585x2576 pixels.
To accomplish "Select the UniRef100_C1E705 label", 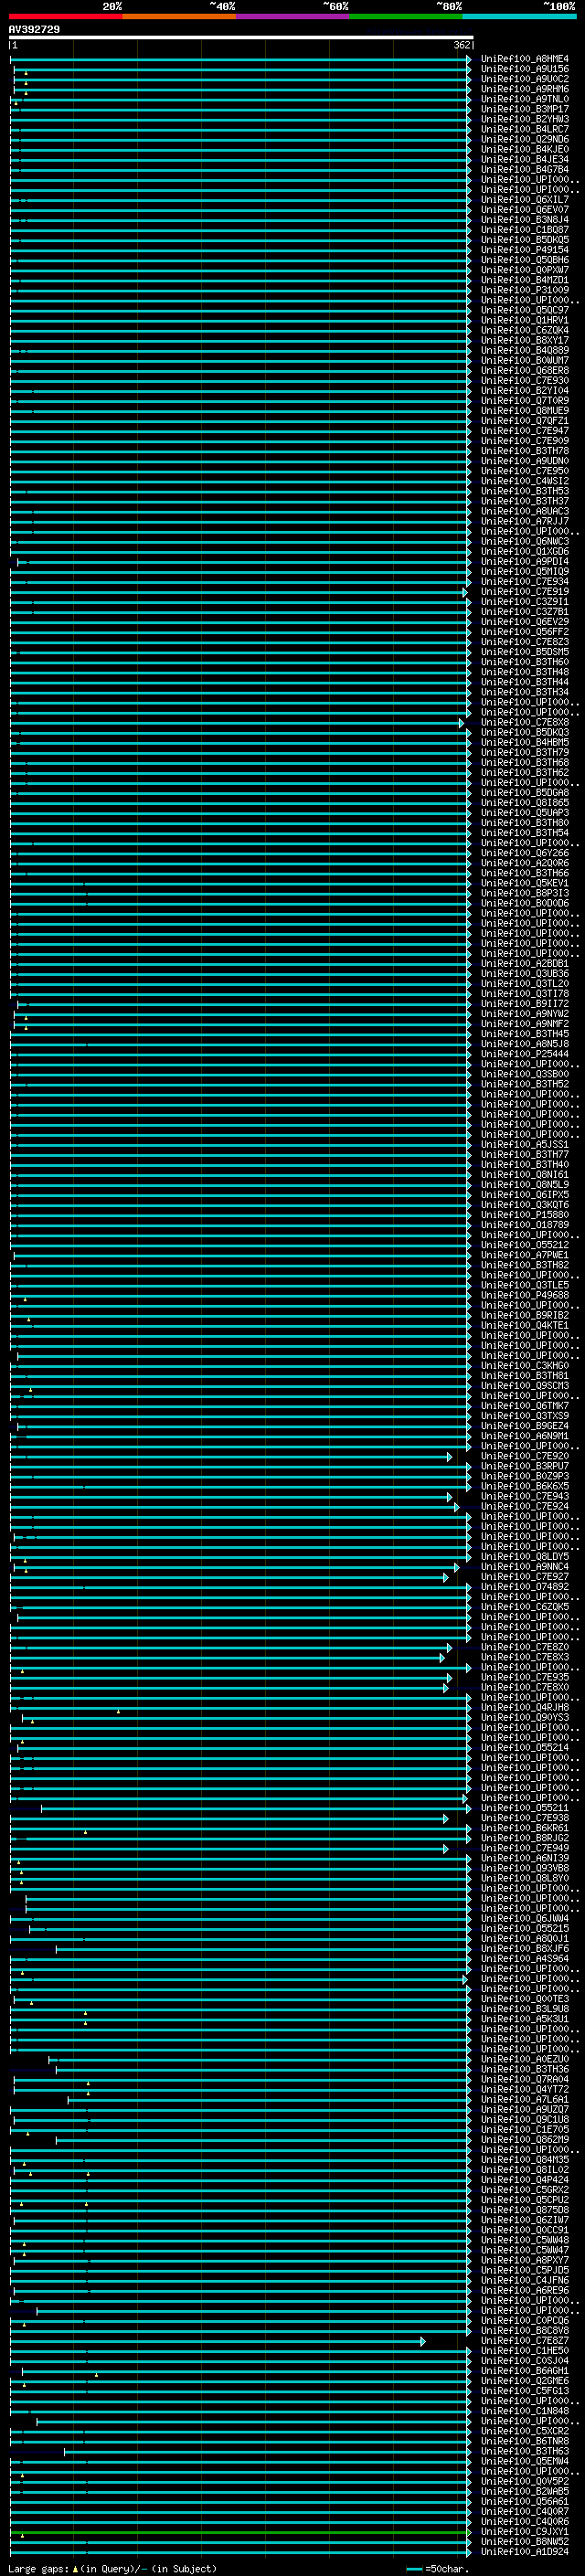I will 525,2130.
